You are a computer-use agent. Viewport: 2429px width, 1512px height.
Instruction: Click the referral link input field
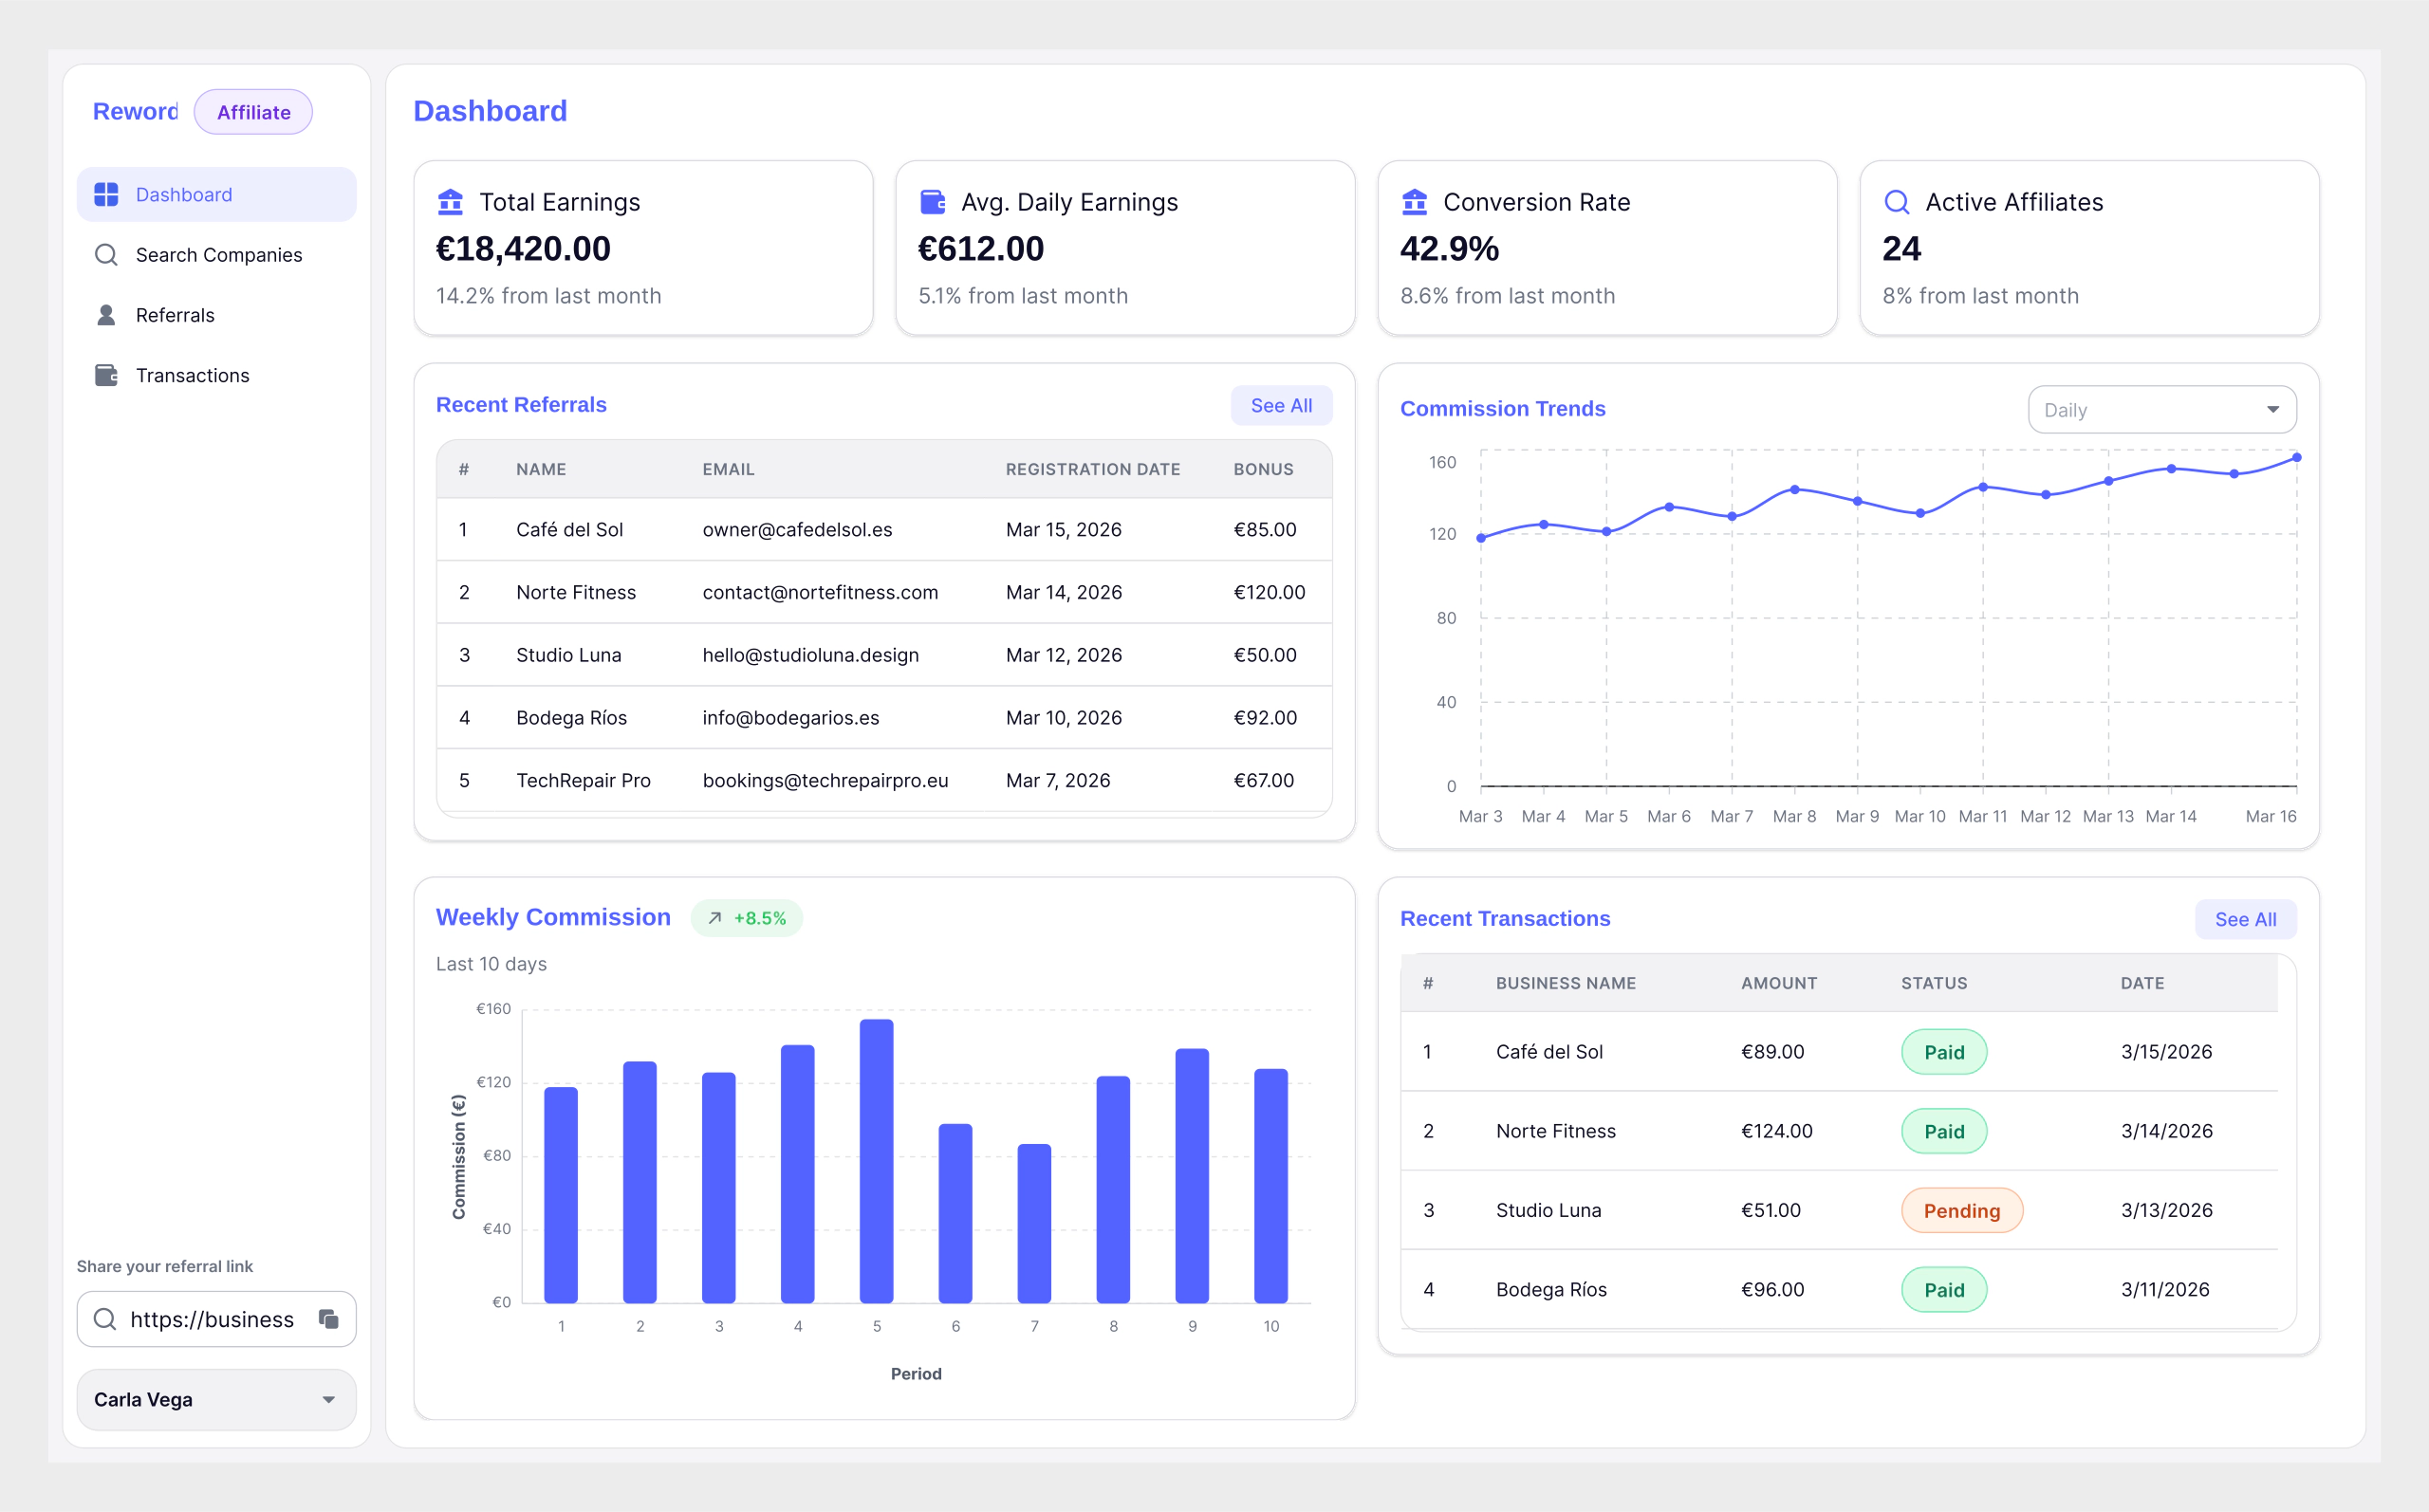tap(212, 1319)
